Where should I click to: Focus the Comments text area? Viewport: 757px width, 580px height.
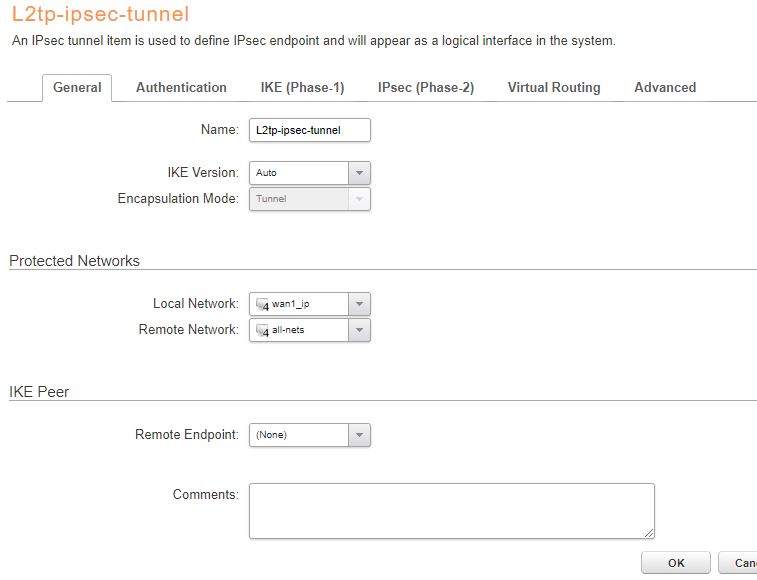tap(450, 510)
